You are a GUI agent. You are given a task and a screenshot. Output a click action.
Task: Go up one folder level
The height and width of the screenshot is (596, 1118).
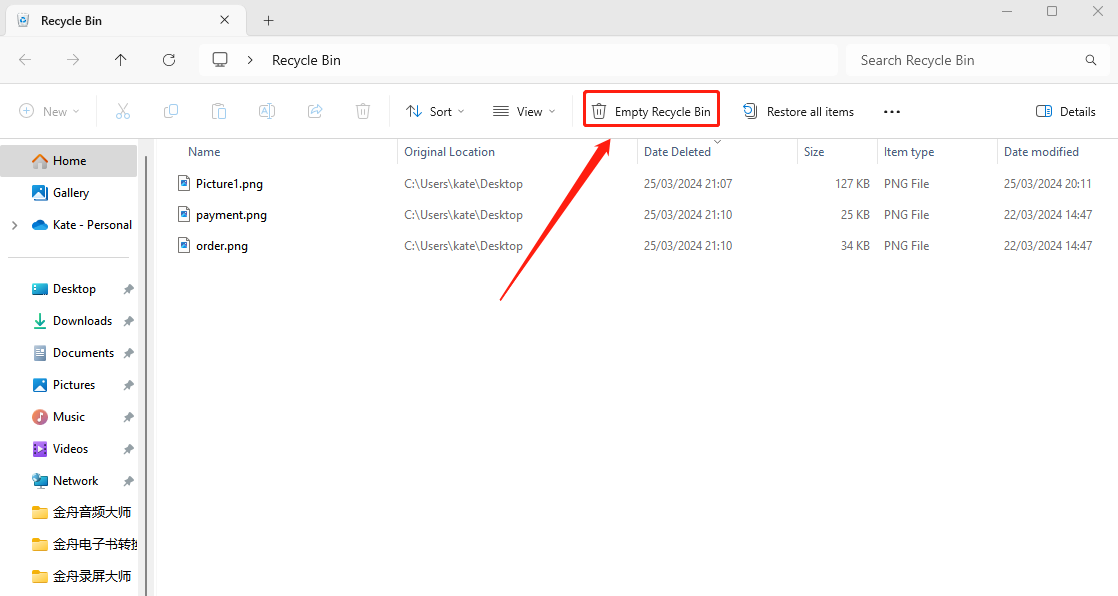coord(121,60)
